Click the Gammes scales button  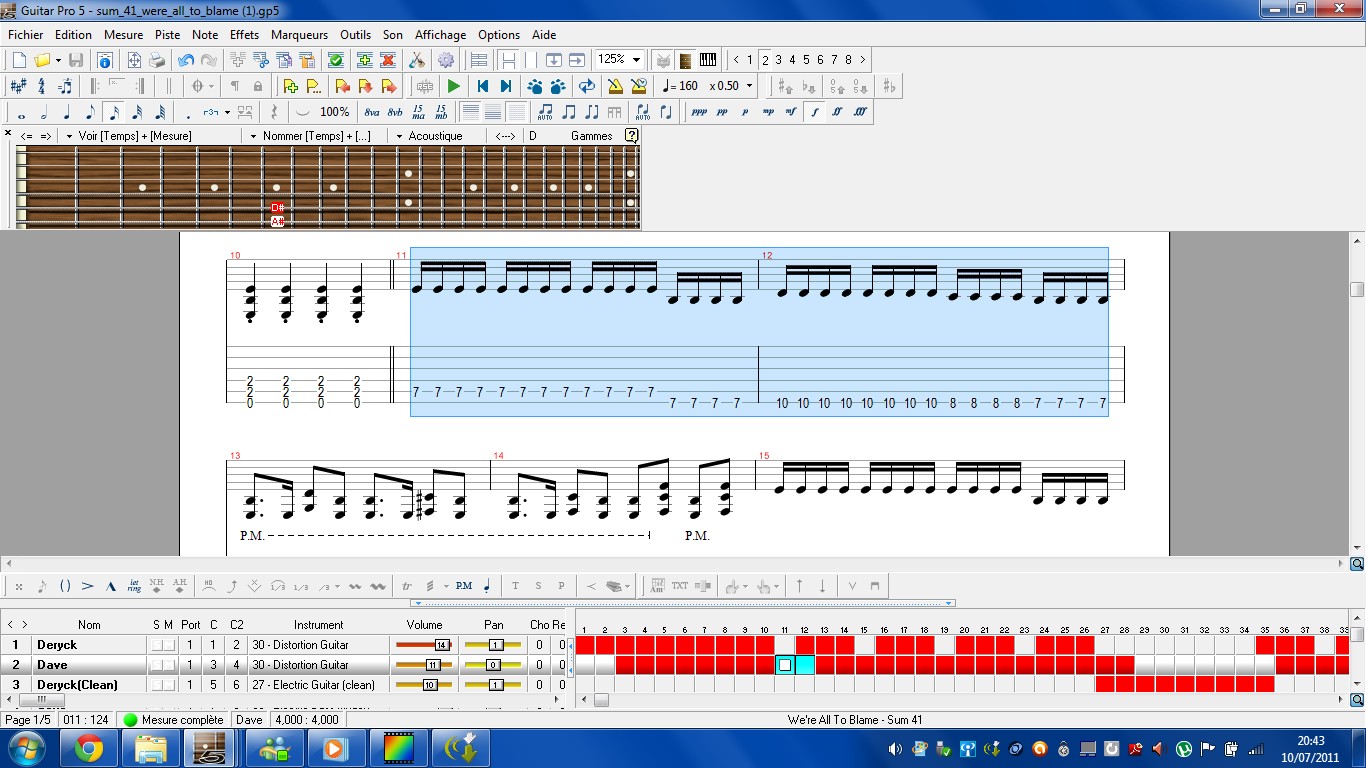(591, 135)
